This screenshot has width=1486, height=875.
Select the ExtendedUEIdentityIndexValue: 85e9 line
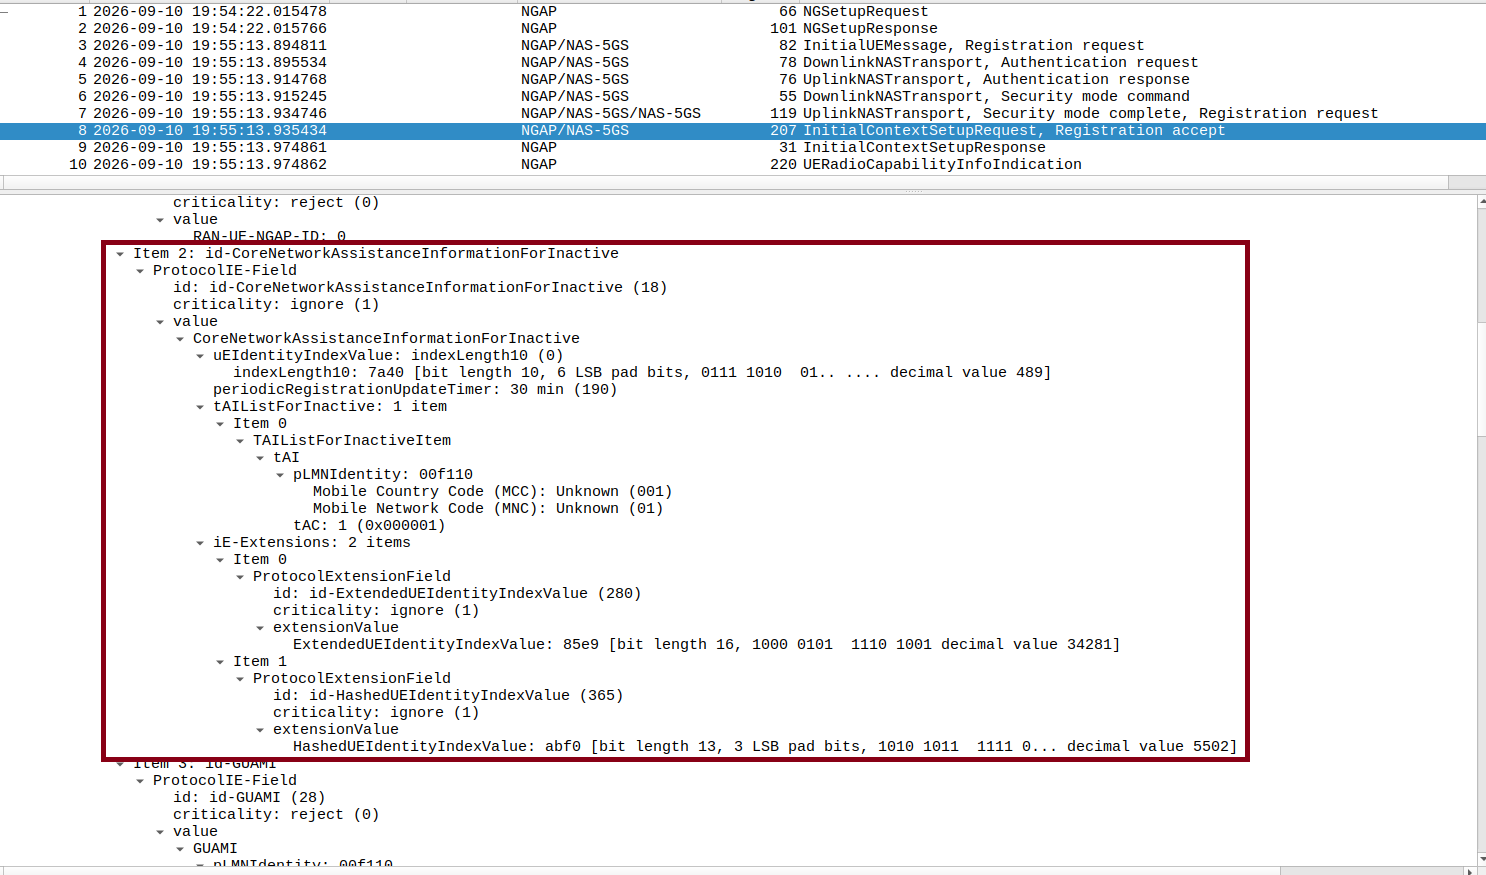click(706, 645)
